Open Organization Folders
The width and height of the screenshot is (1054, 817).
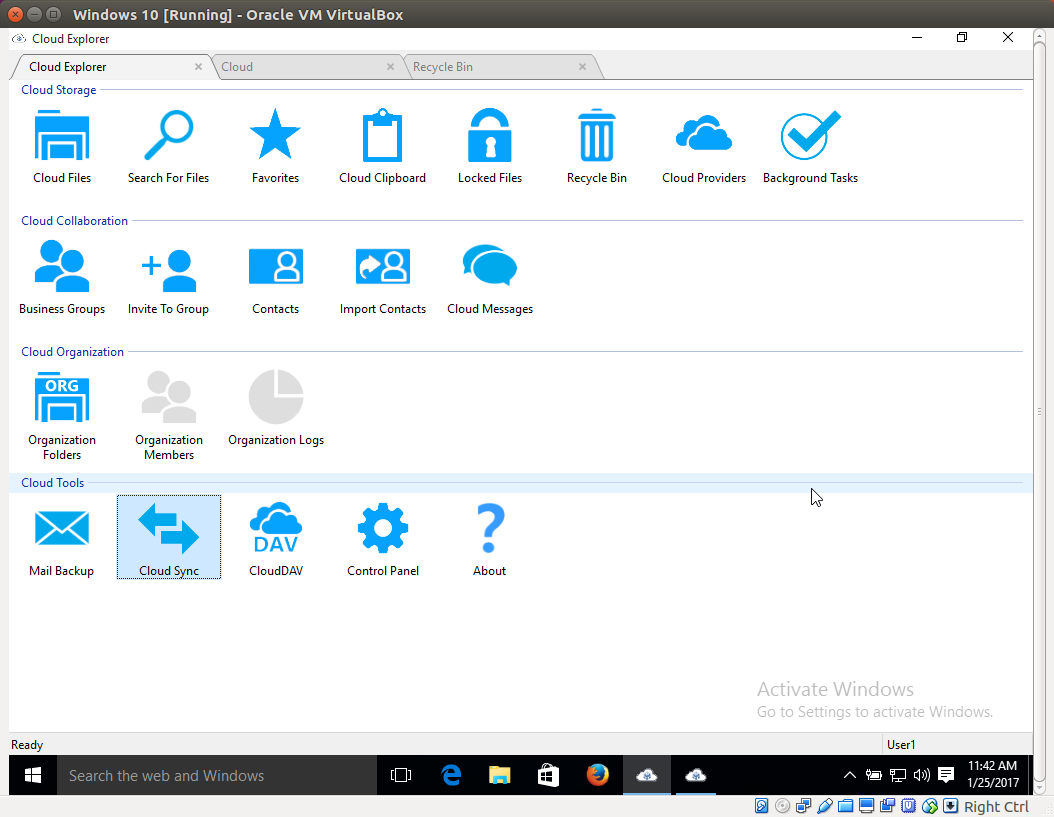62,415
